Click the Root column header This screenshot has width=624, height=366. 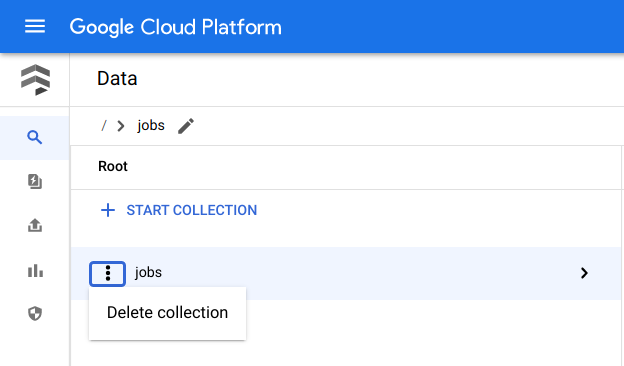(x=113, y=166)
